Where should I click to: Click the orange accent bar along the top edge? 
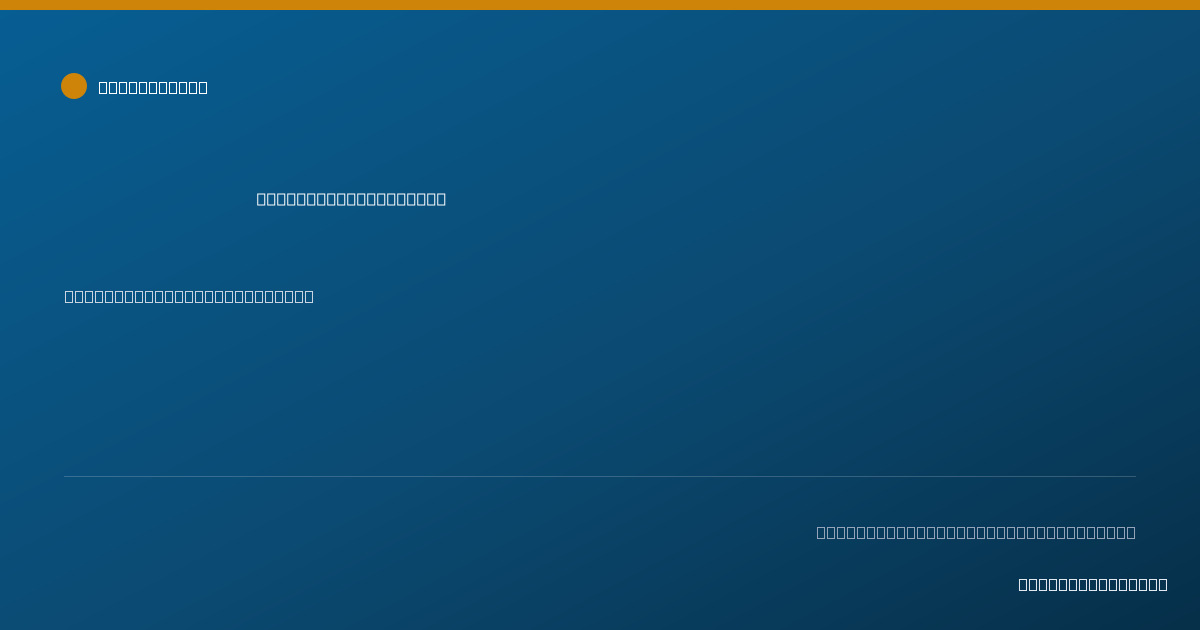tap(600, 5)
